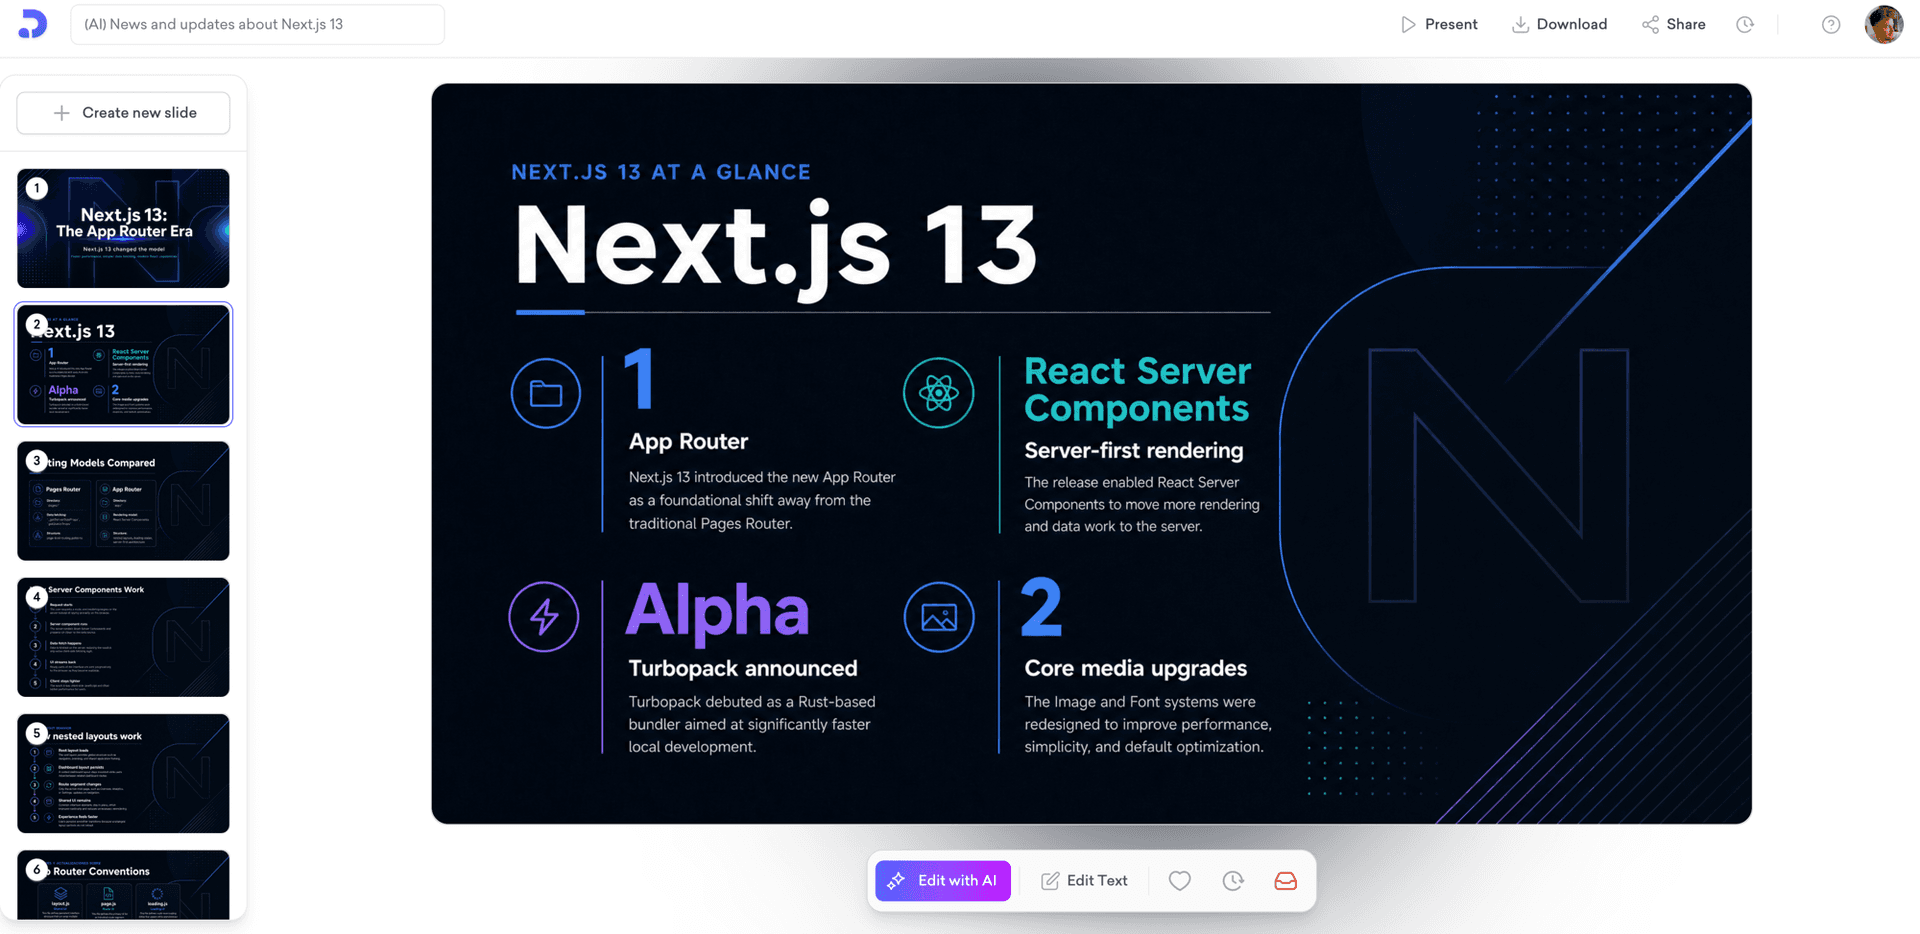1920x934 pixels.
Task: Click Edit with AI button
Action: pyautogui.click(x=943, y=881)
